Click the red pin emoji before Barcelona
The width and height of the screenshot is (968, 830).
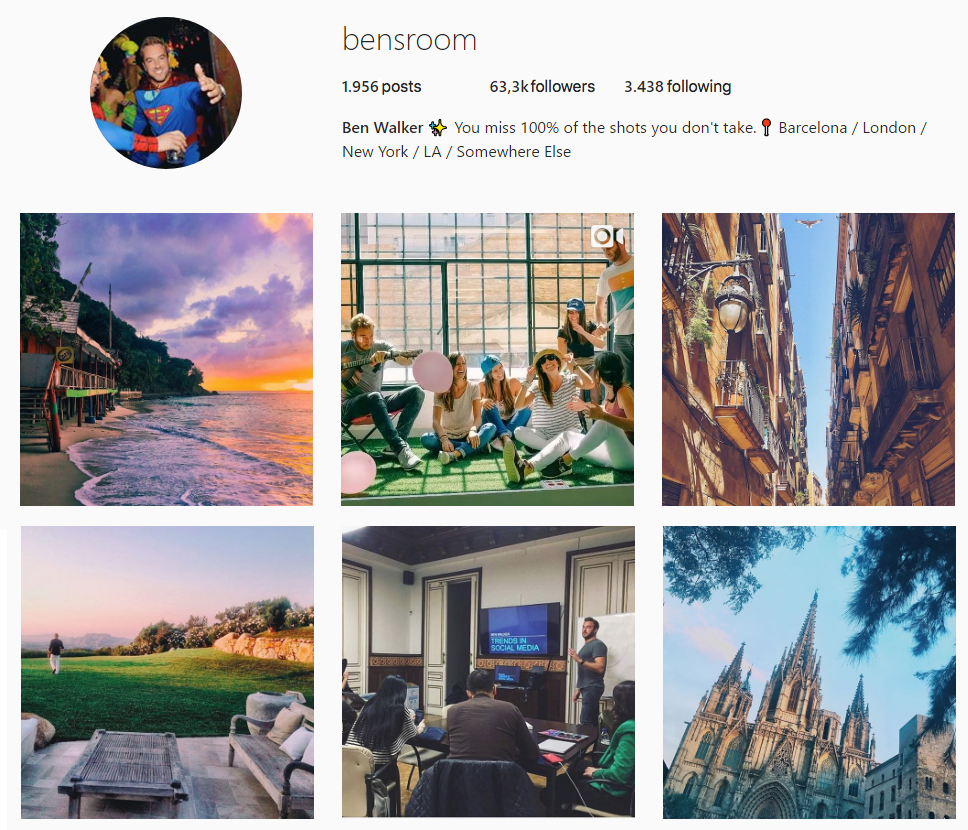766,128
